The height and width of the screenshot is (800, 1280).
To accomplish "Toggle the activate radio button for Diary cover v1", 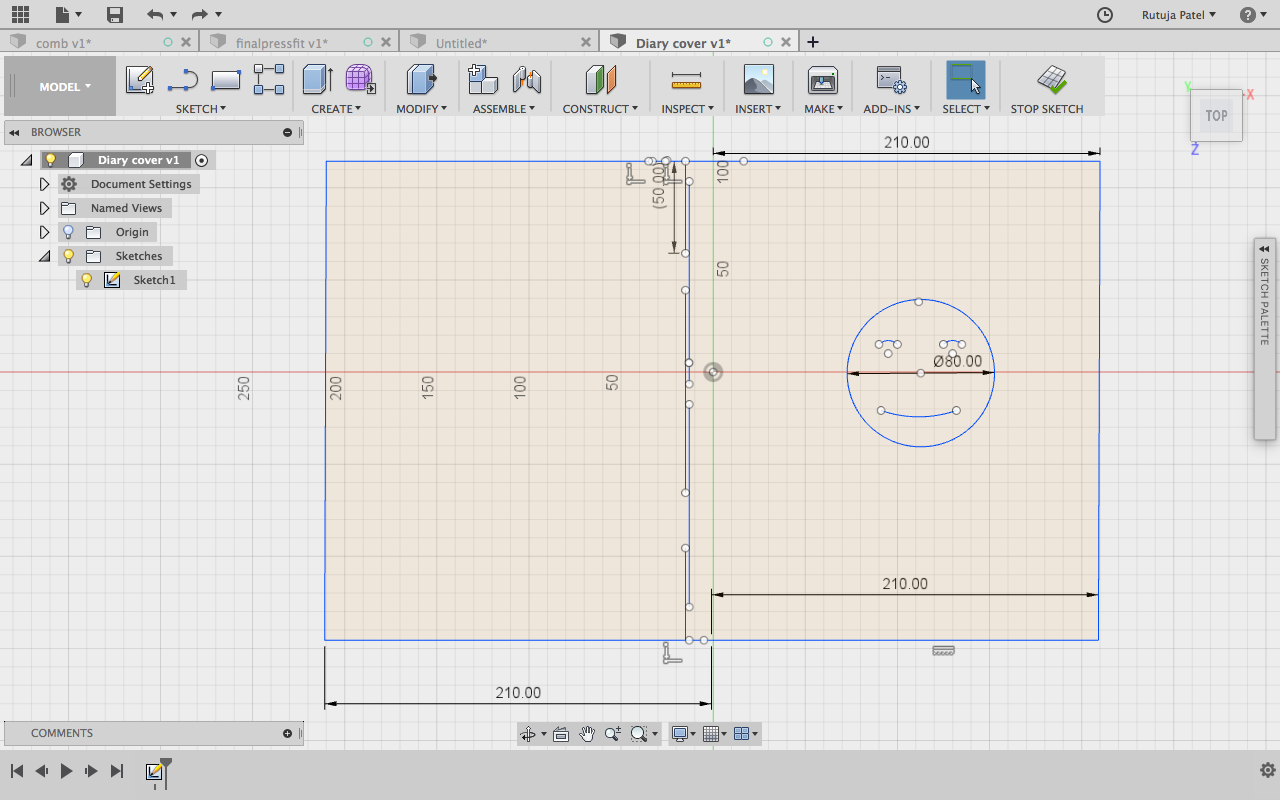I will 202,160.
